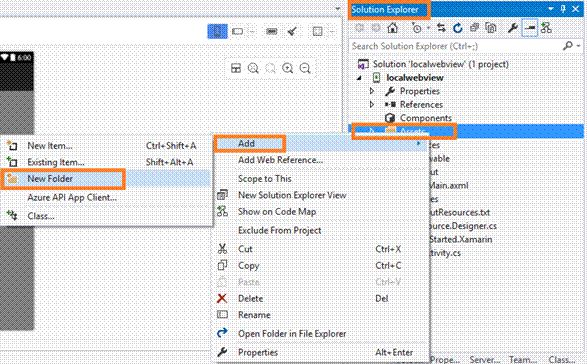This screenshot has height=364, width=587.
Task: Click the landscape device orientation icon
Action: pyautogui.click(x=238, y=31)
